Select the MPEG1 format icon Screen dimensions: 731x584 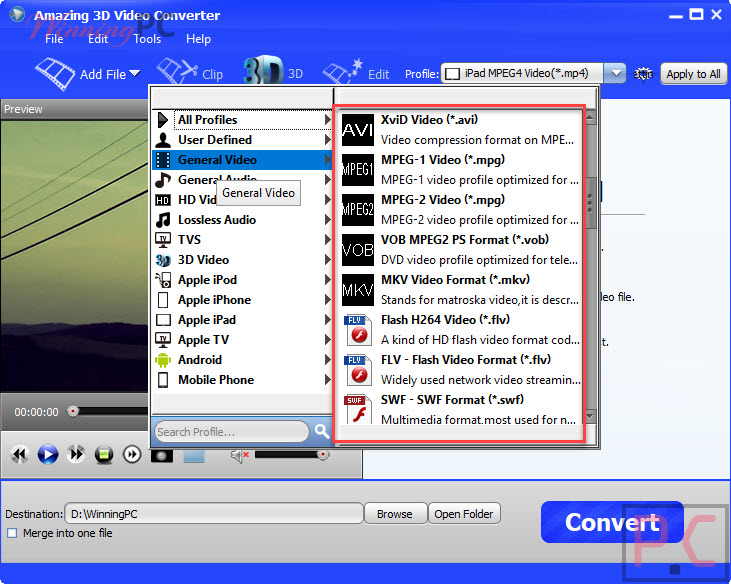358,170
